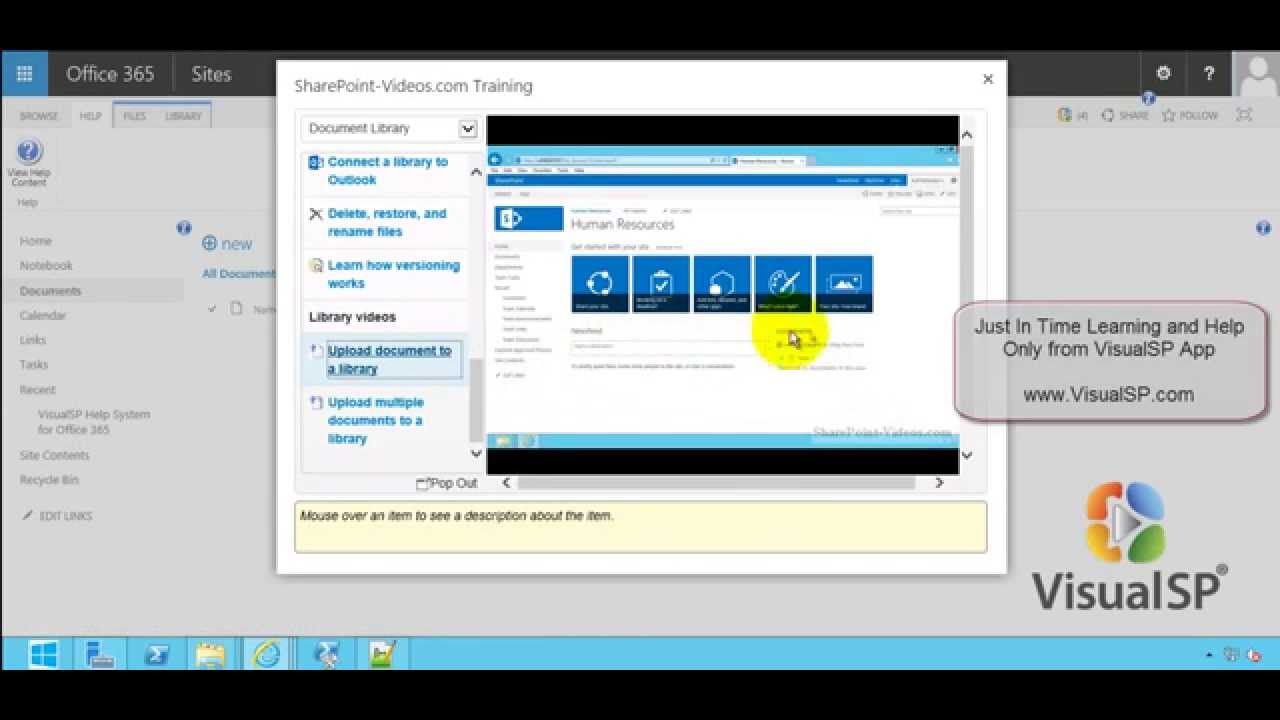This screenshot has width=1280, height=720.
Task: Toggle the focus on content icon
Action: click(1244, 115)
